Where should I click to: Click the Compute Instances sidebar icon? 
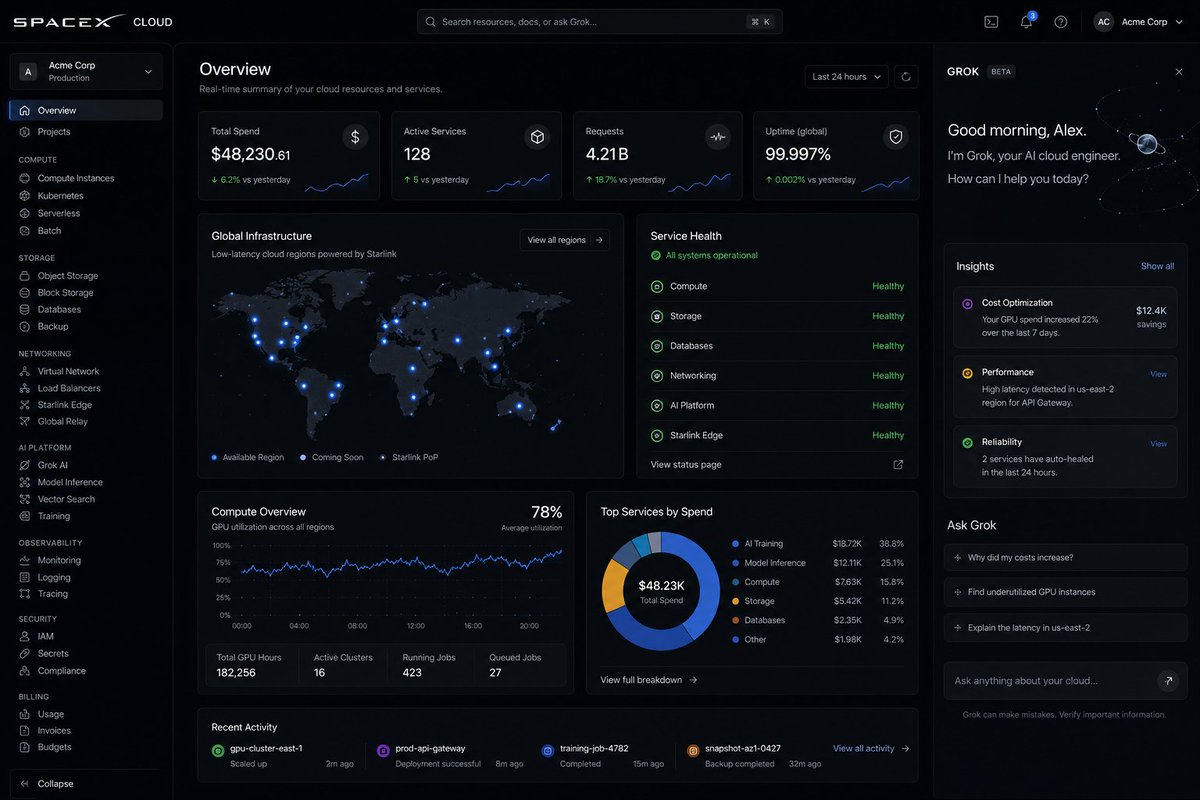pos(25,178)
